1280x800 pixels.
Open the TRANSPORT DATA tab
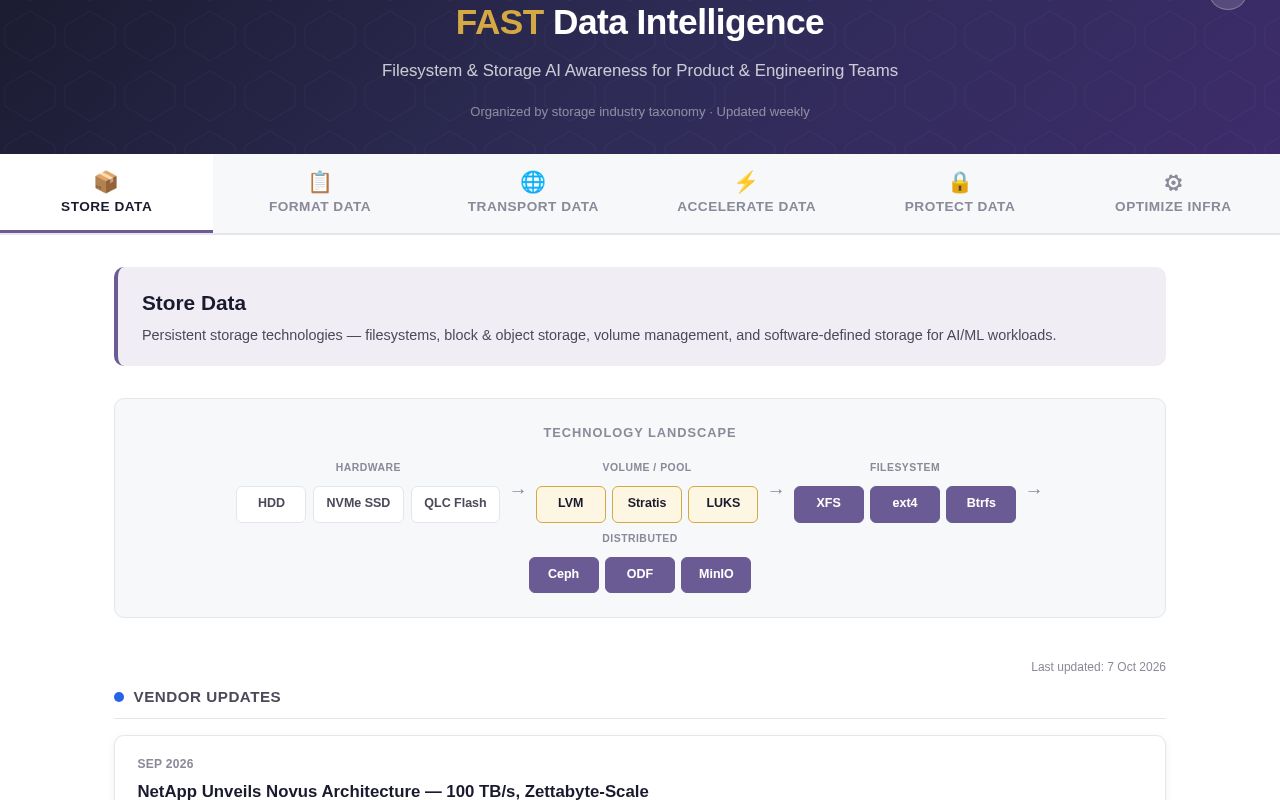(x=533, y=194)
